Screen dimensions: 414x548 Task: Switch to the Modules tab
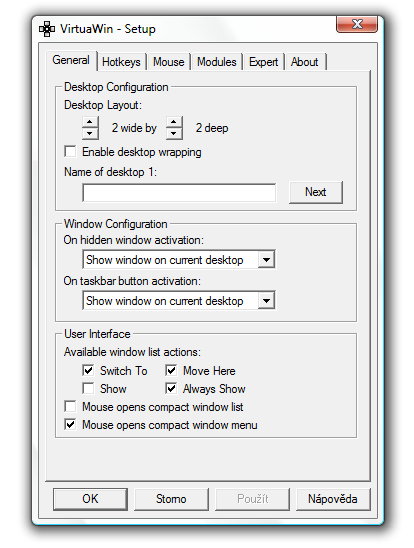pos(217,62)
